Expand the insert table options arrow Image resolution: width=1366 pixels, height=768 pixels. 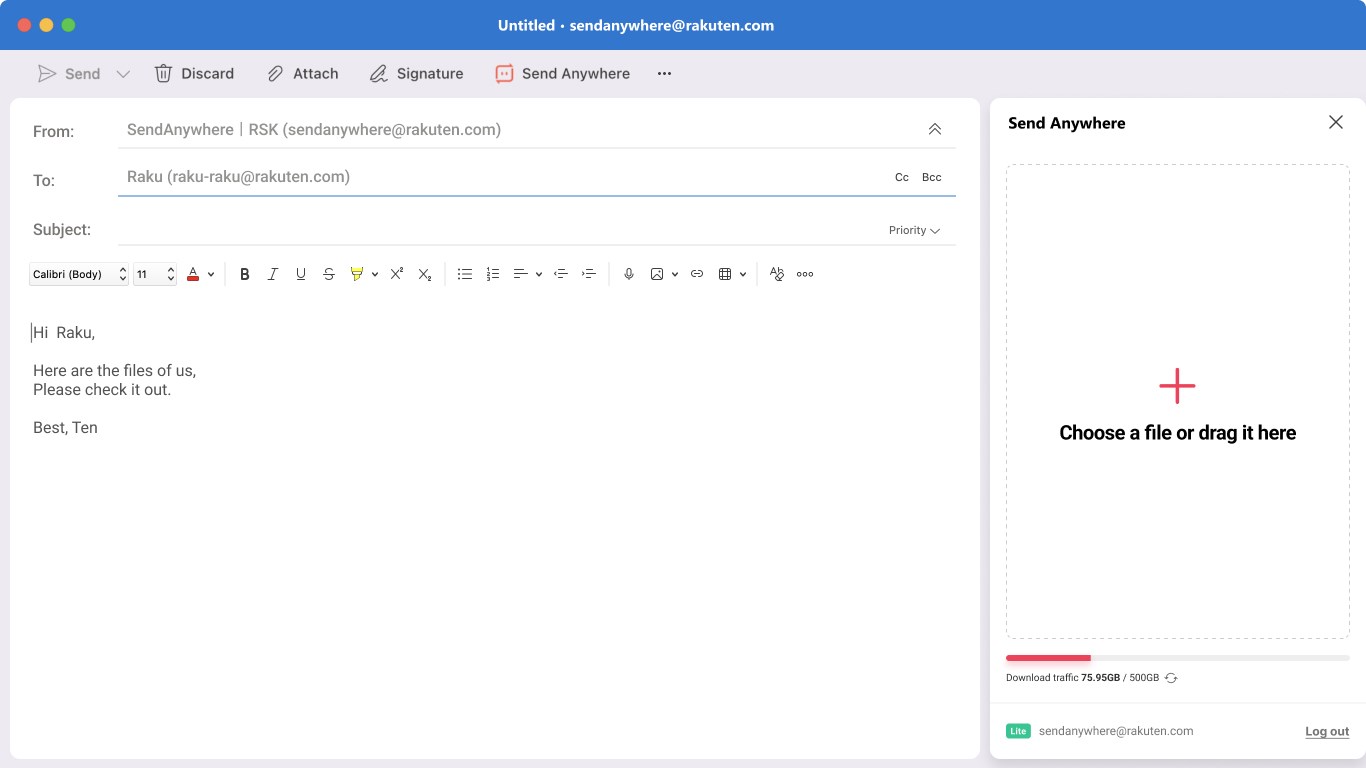coord(743,274)
